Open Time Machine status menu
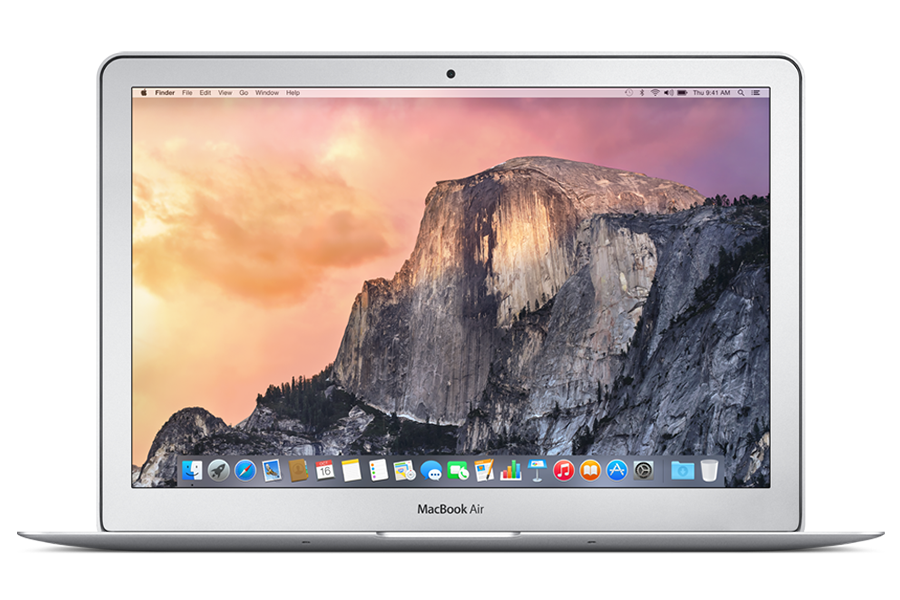 [x=629, y=92]
